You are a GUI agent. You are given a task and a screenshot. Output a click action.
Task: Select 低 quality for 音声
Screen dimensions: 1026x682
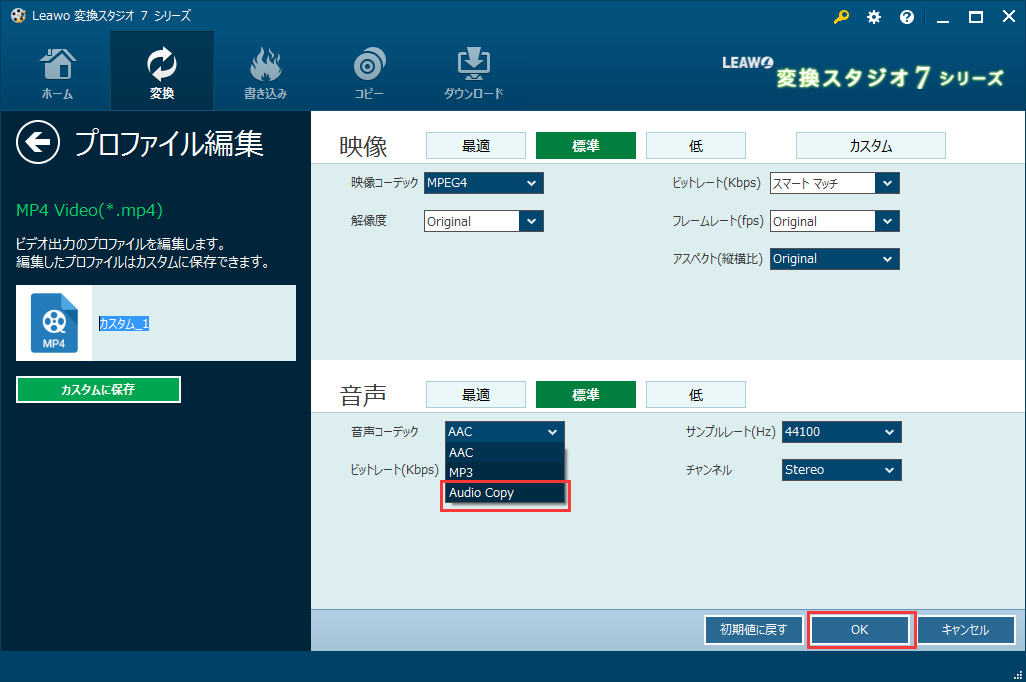[695, 394]
